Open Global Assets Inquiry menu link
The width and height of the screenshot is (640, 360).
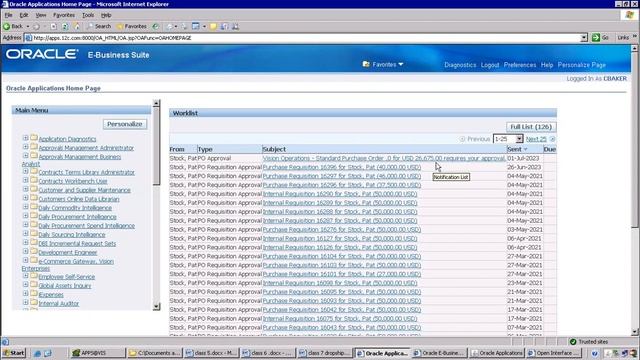[65, 286]
